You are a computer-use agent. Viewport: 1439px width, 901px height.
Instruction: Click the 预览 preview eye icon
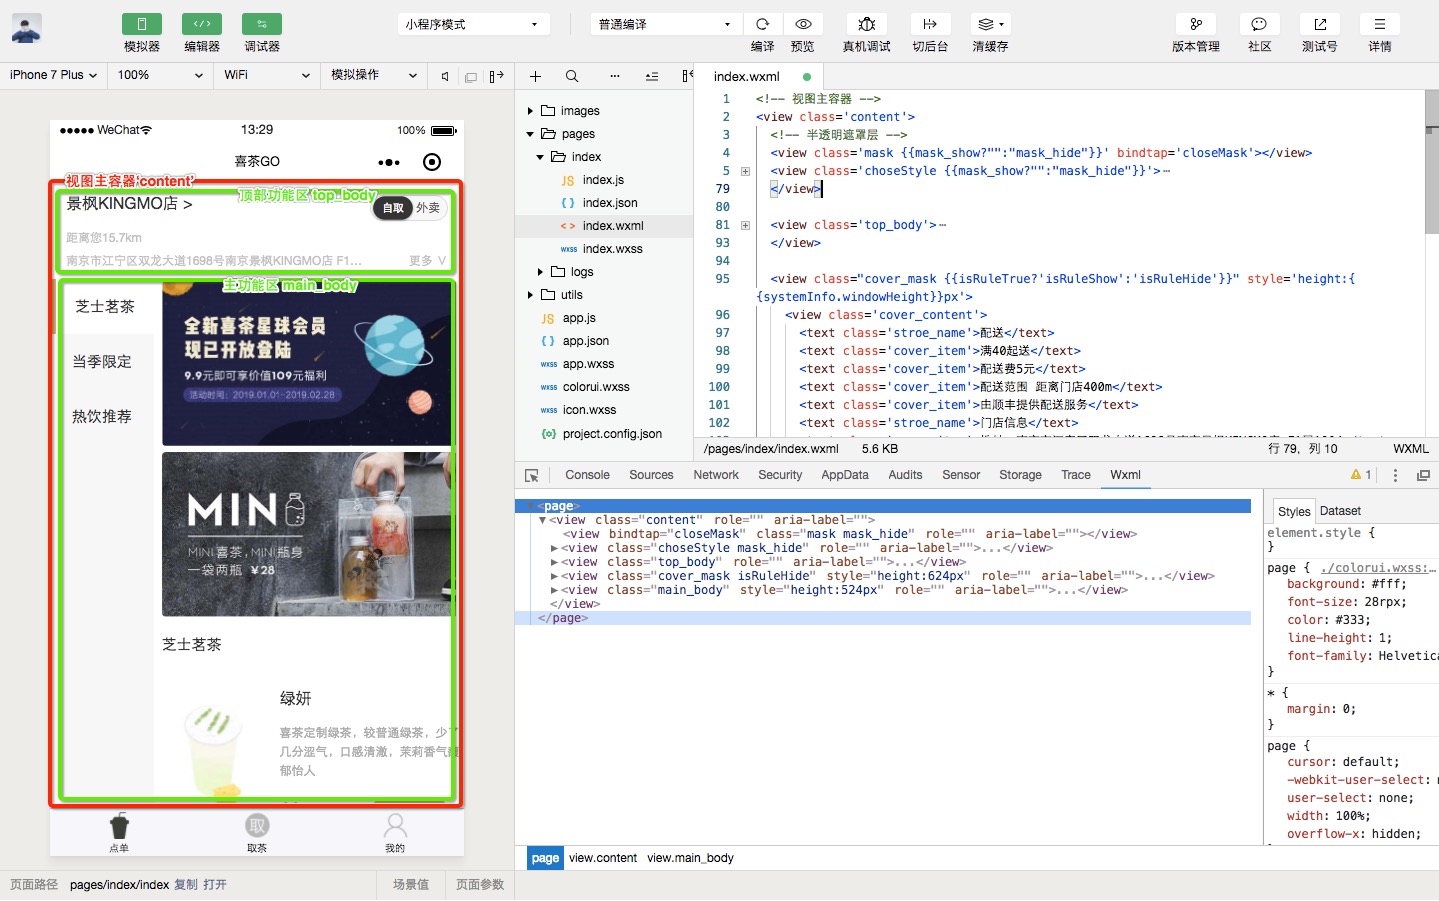point(803,24)
